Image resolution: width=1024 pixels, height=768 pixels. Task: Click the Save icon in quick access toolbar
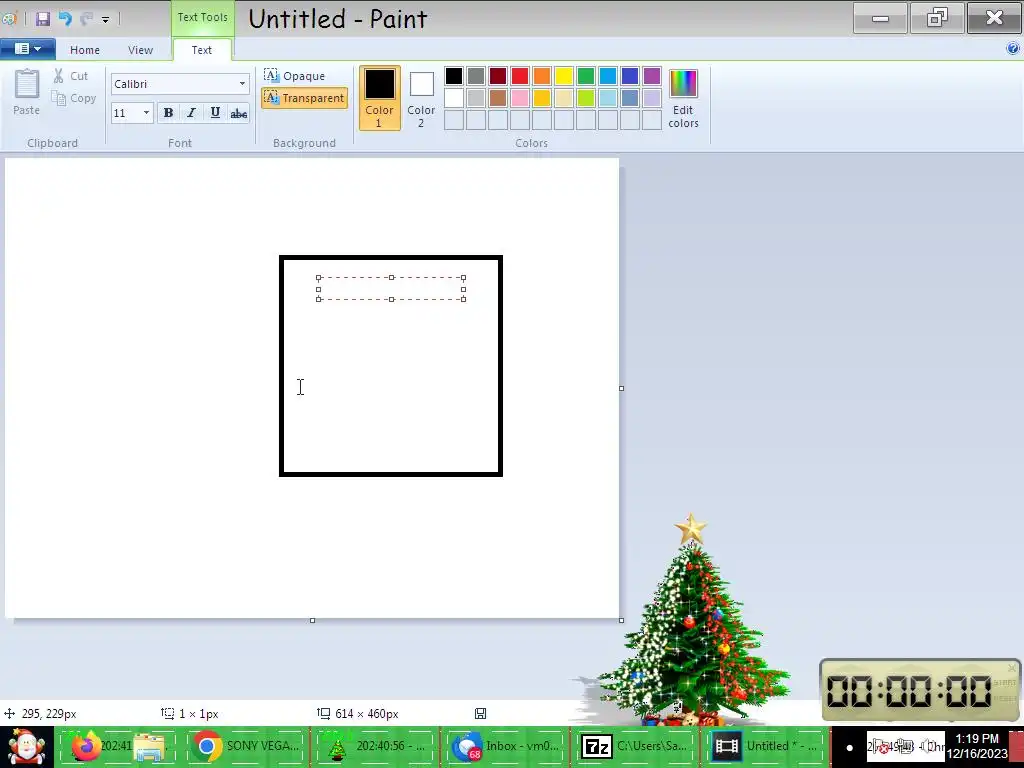click(43, 18)
